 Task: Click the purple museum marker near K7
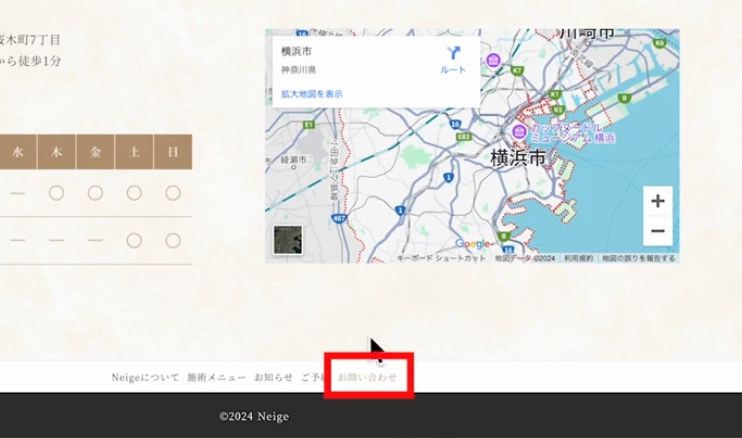point(493,62)
